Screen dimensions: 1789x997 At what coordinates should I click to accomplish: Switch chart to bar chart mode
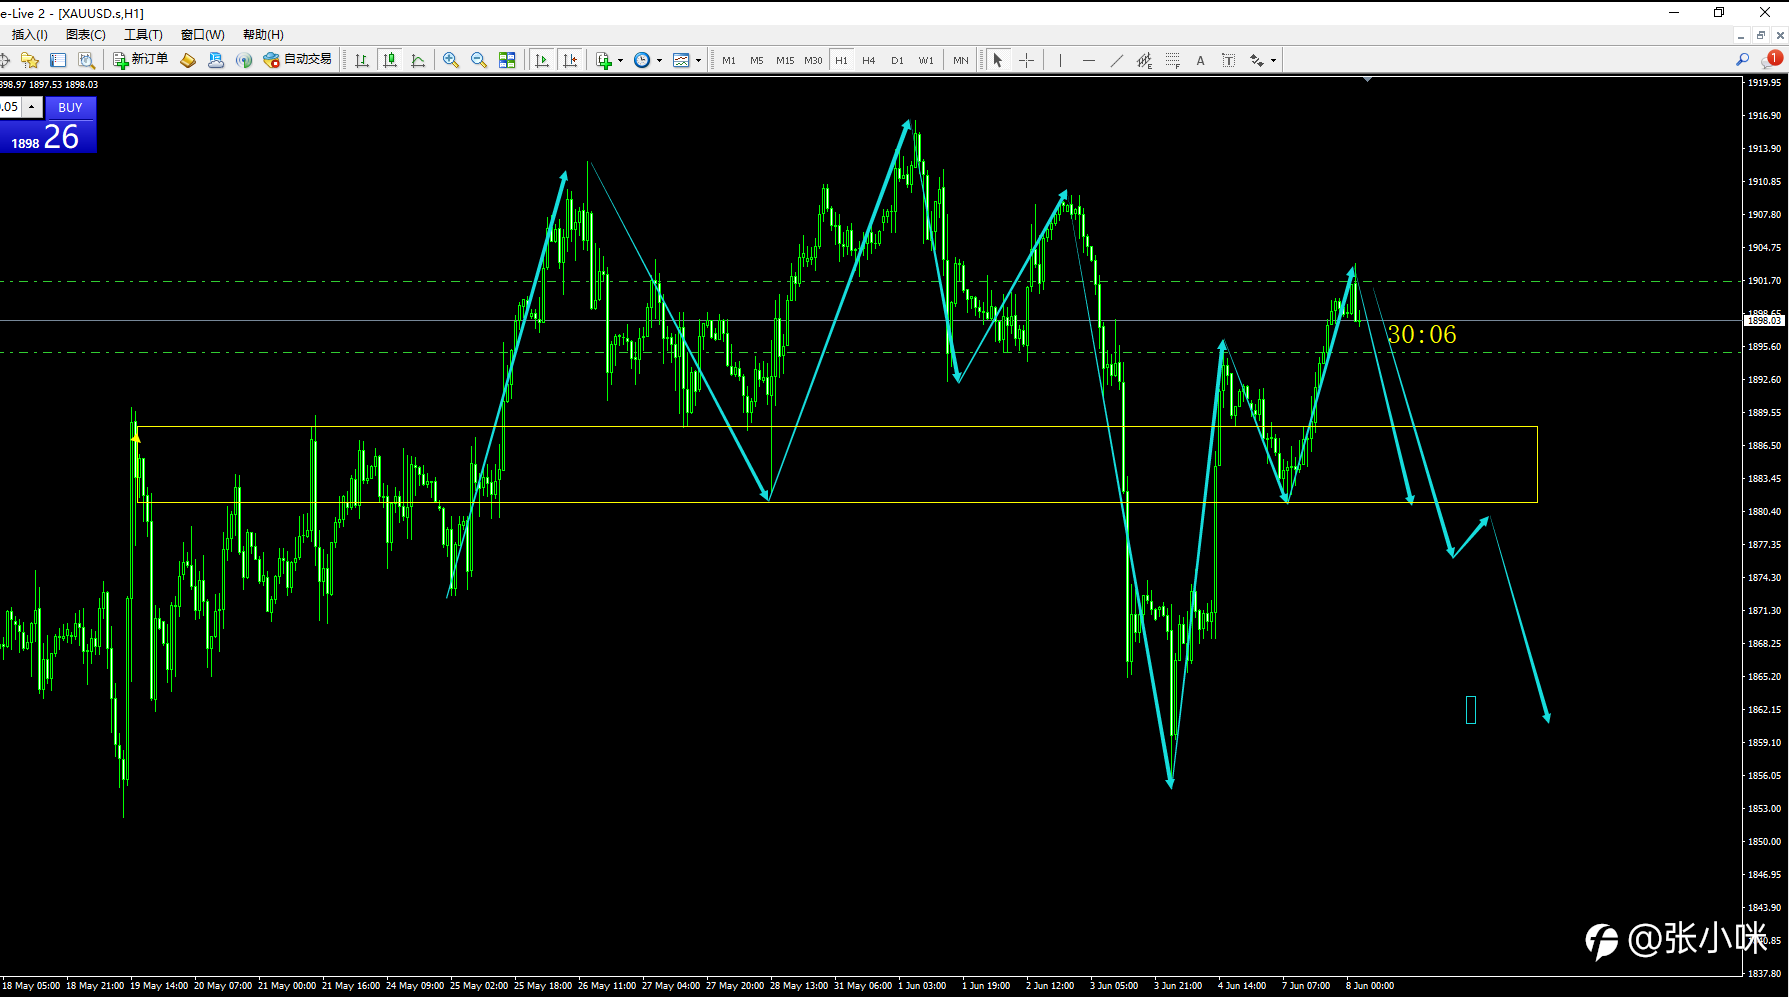(362, 60)
